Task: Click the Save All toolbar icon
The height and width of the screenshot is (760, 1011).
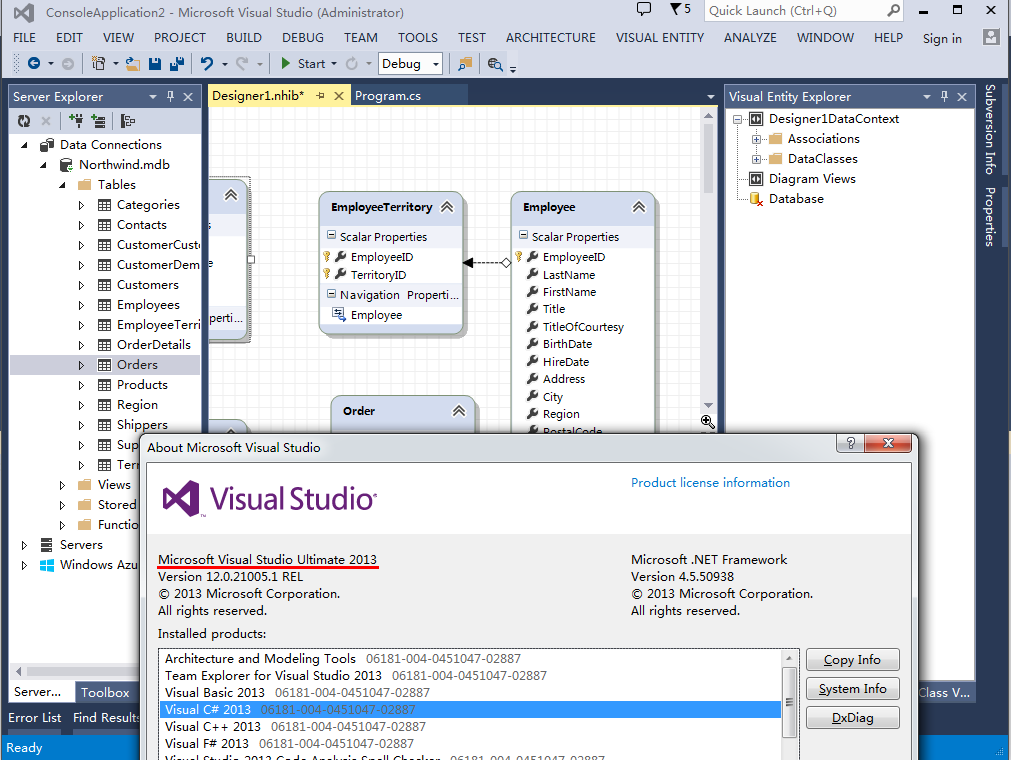Action: [x=177, y=63]
